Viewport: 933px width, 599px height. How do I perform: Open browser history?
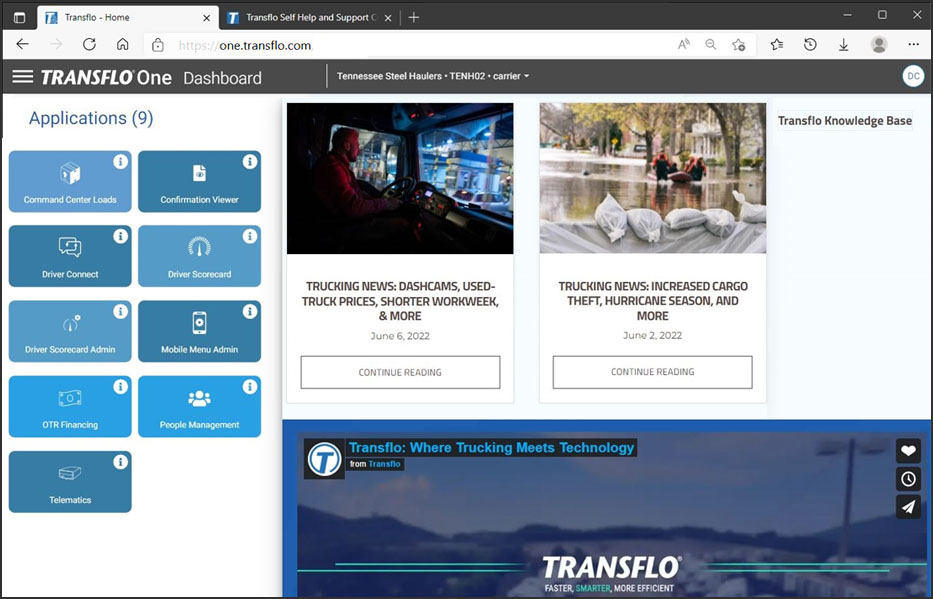pyautogui.click(x=810, y=45)
